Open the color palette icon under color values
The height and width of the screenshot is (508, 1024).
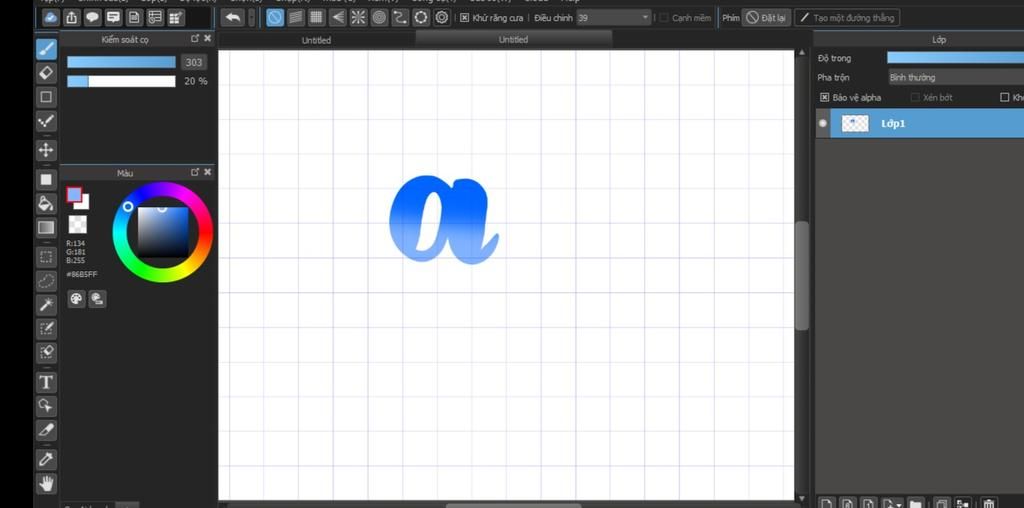[76, 299]
